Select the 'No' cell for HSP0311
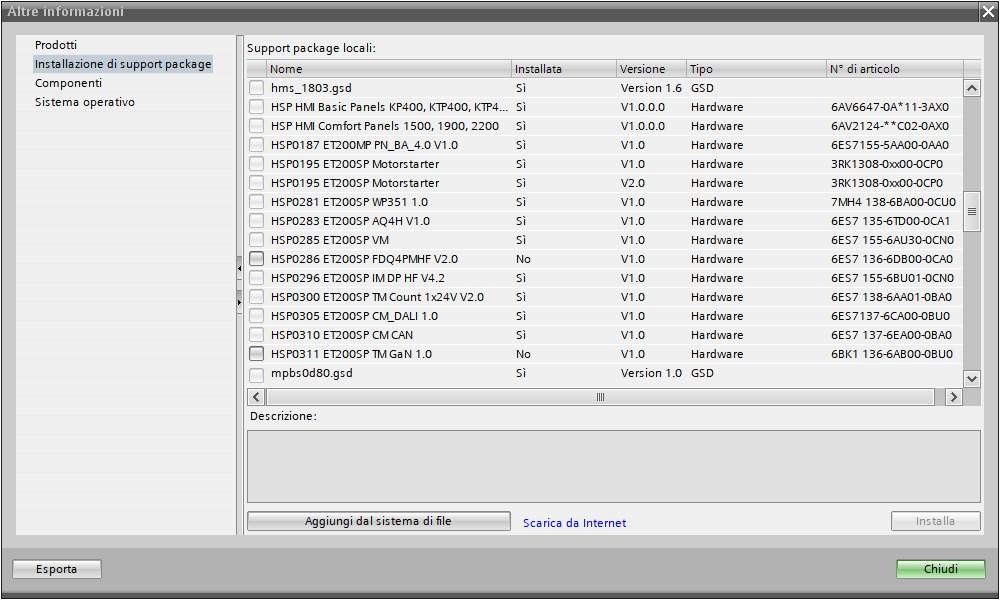Image resolution: width=1000 pixels, height=600 pixels. pos(523,354)
